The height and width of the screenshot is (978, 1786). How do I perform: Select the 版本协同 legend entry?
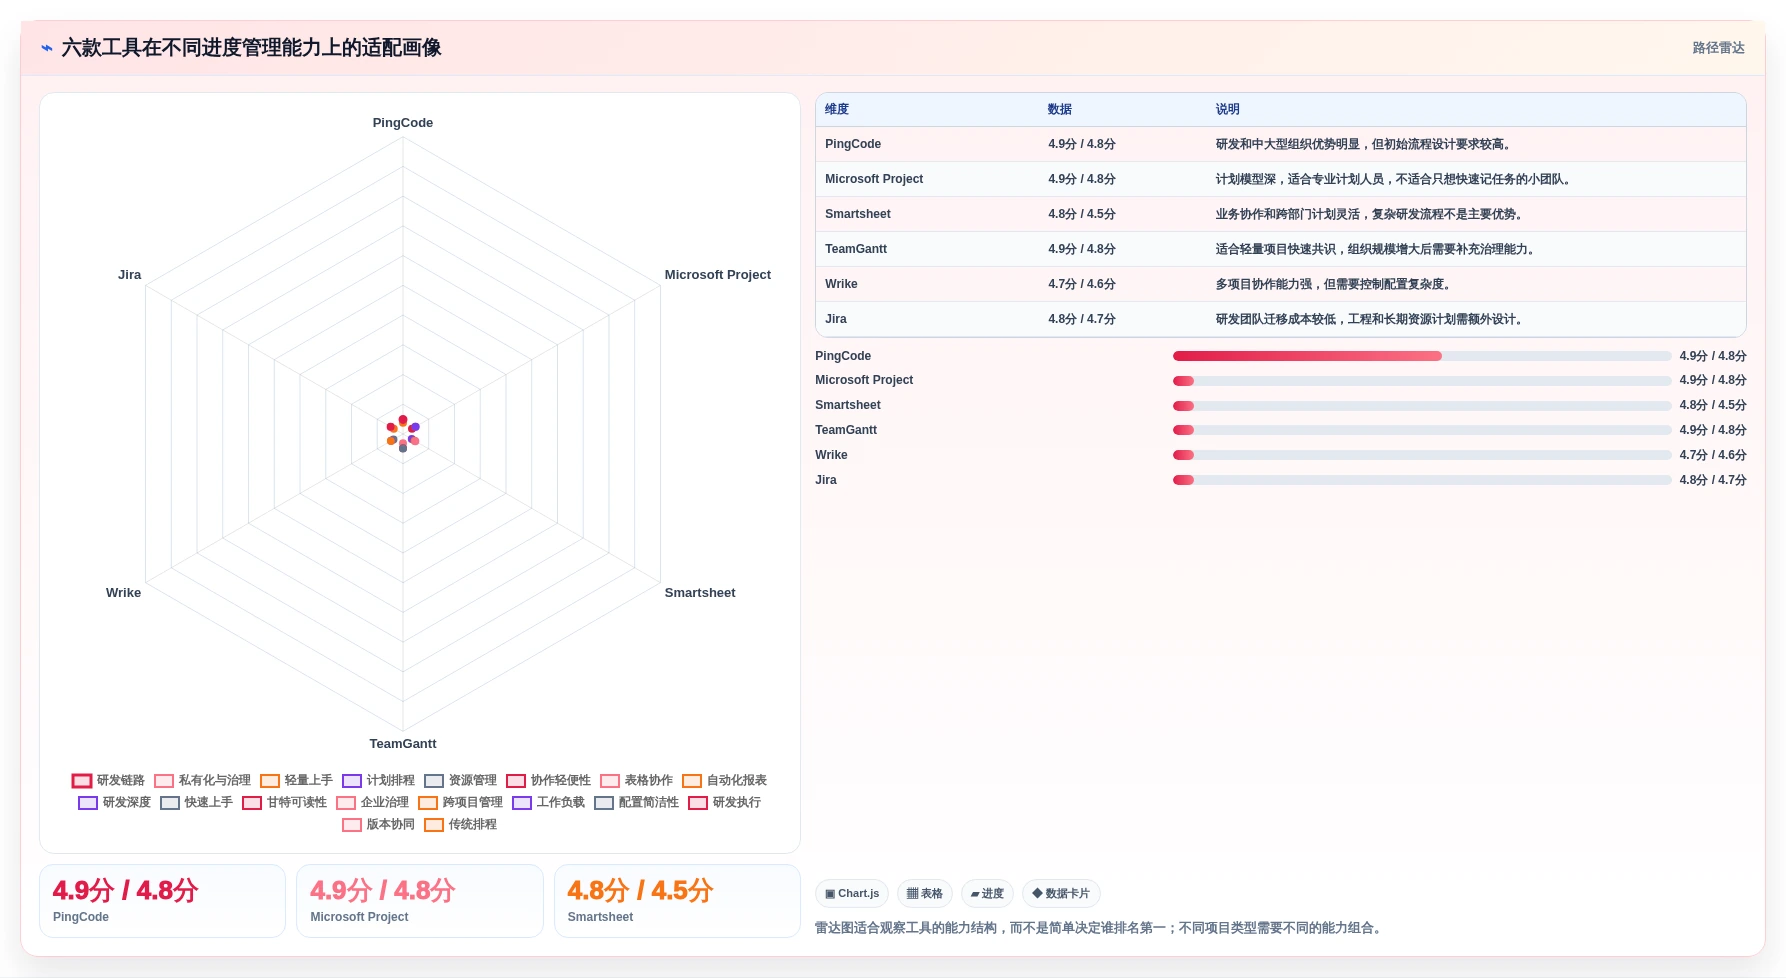pos(378,824)
